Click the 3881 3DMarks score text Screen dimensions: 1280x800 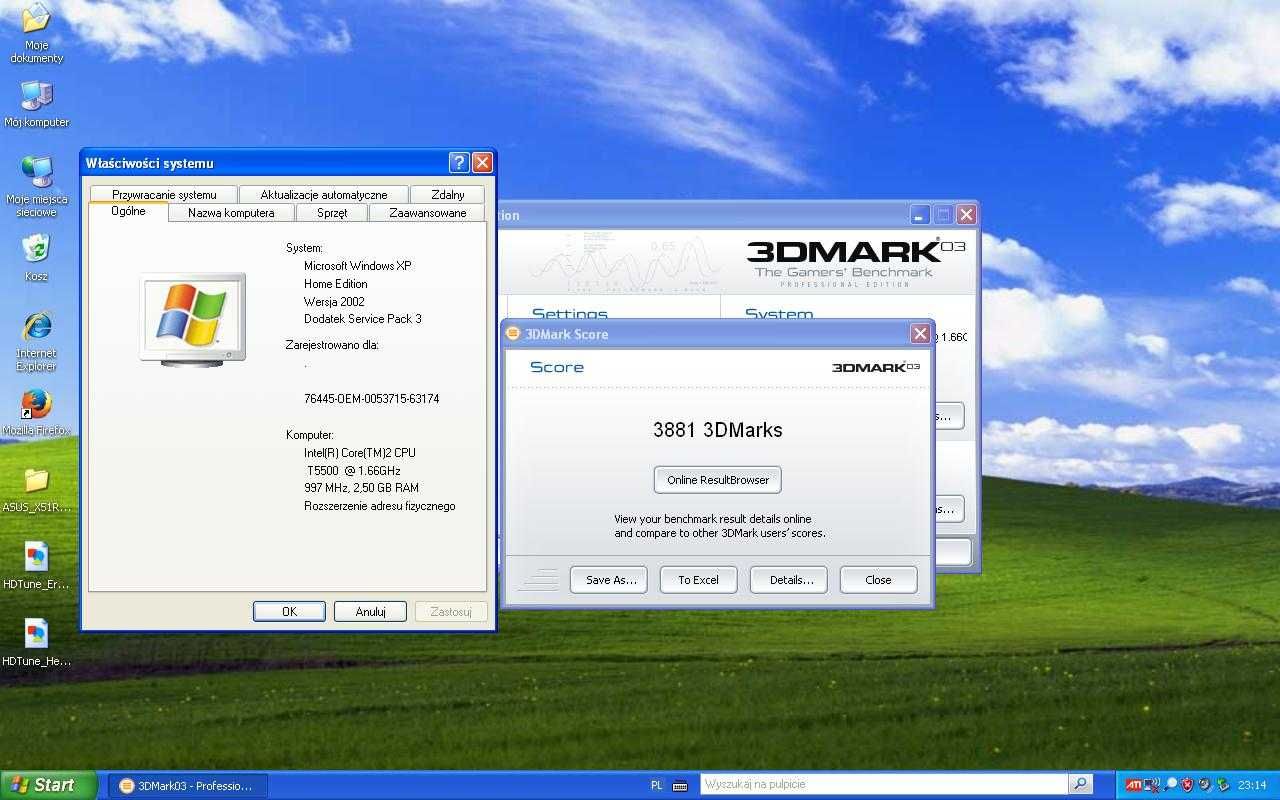pos(718,430)
